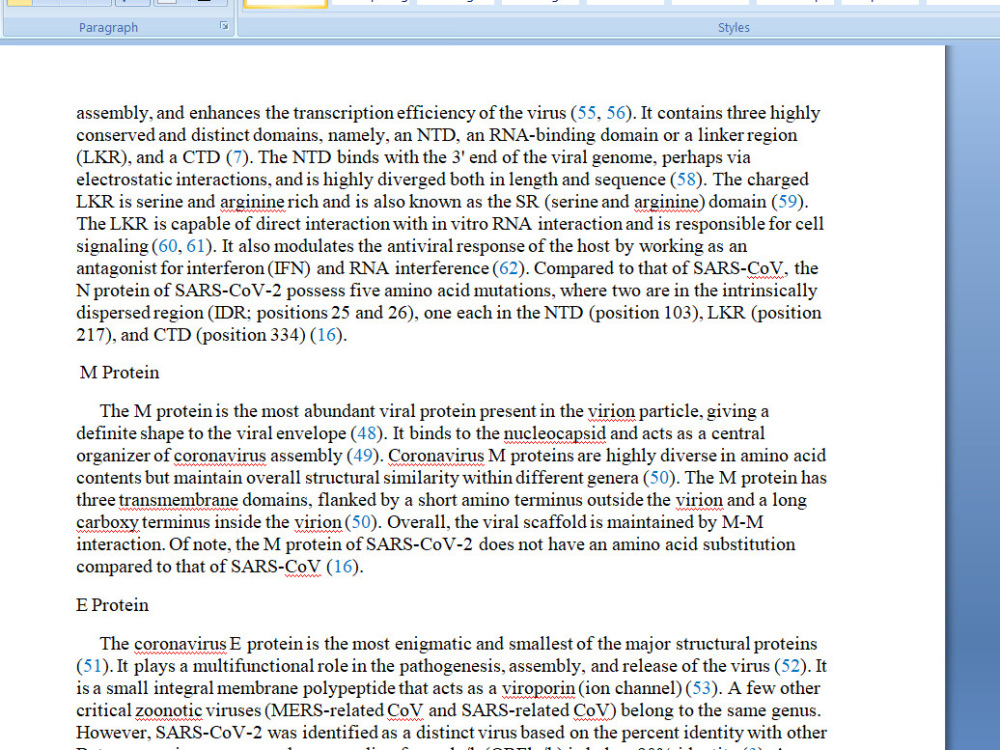Viewport: 1000px width, 750px height.
Task: Open citation 16 after position 334
Action: pyautogui.click(x=326, y=335)
